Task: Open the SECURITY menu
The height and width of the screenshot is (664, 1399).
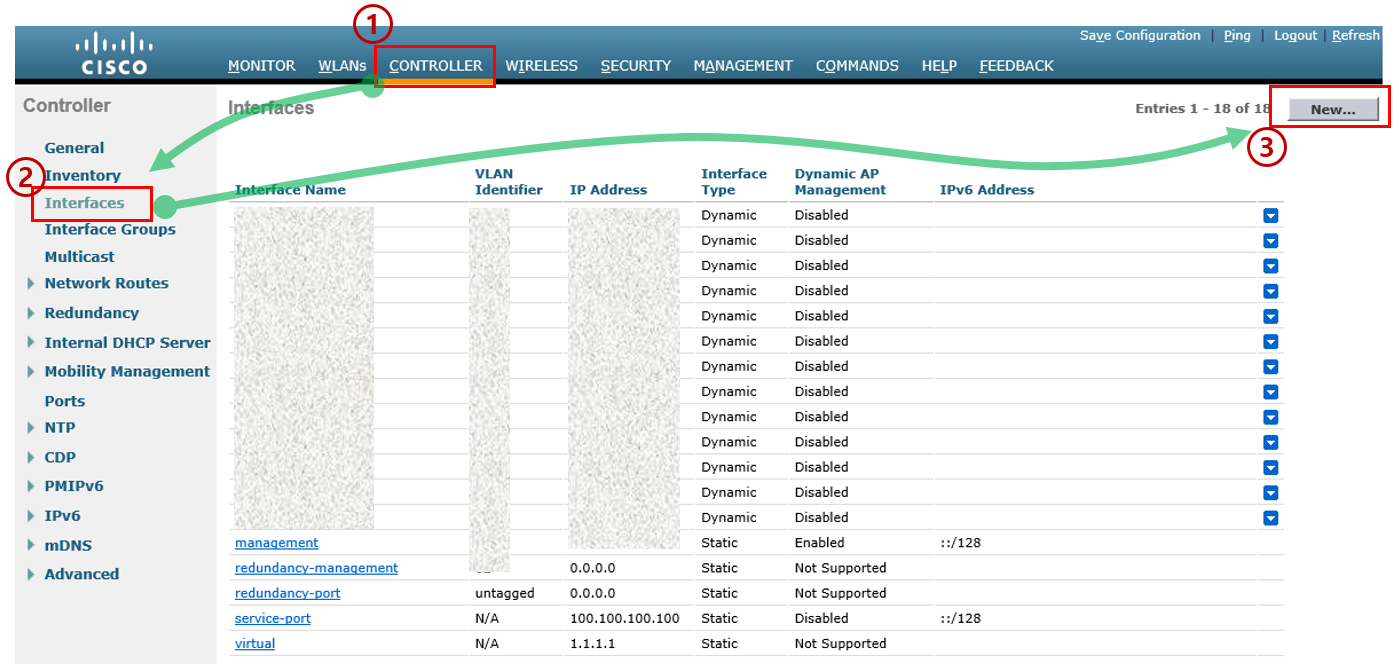Action: point(636,66)
